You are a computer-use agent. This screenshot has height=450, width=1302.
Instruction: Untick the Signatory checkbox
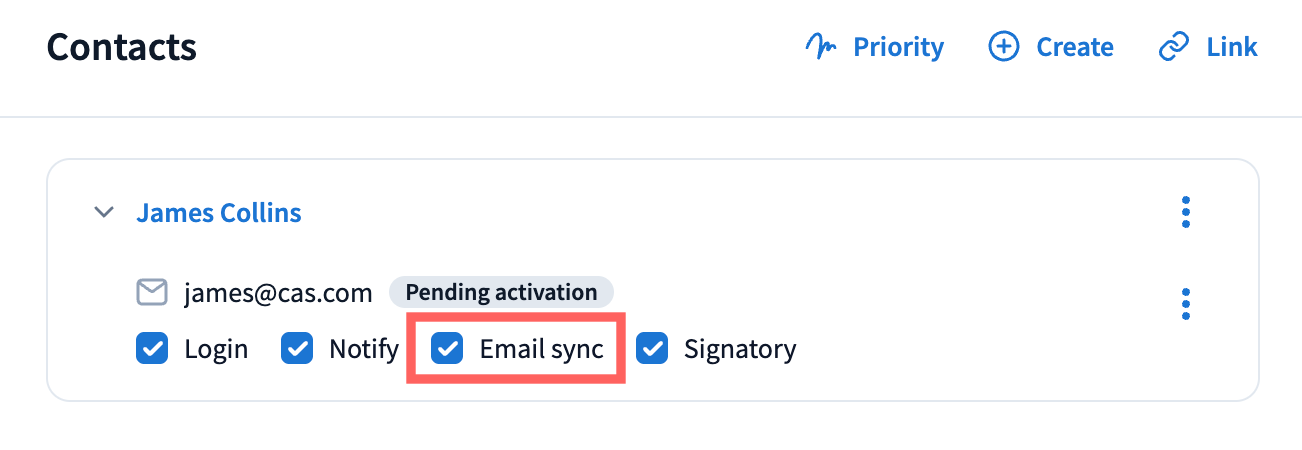652,349
